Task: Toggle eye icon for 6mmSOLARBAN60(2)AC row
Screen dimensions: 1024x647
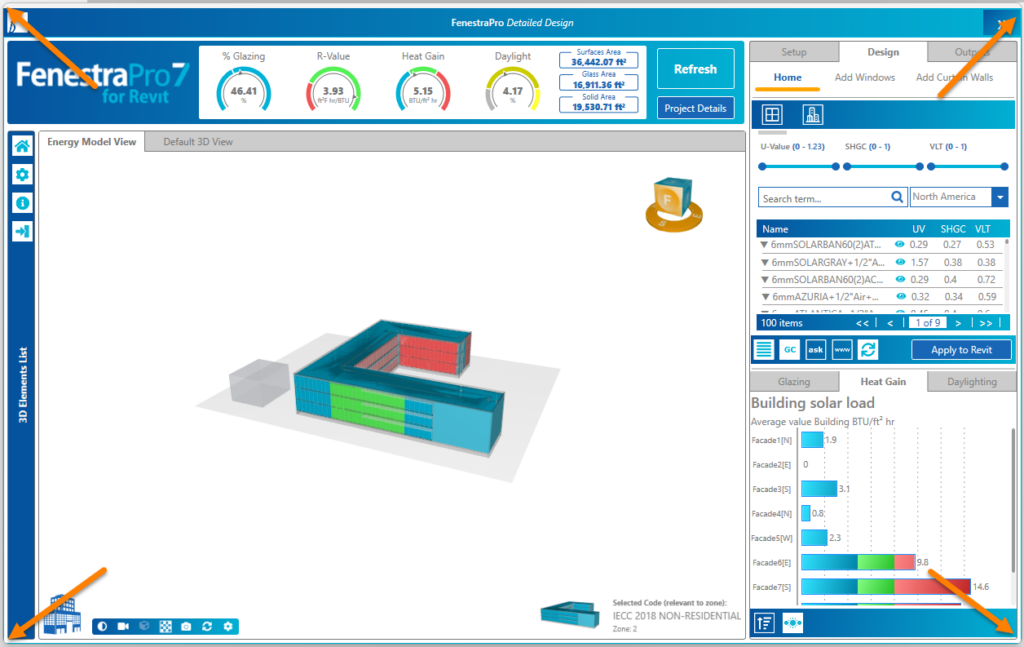Action: (x=901, y=279)
